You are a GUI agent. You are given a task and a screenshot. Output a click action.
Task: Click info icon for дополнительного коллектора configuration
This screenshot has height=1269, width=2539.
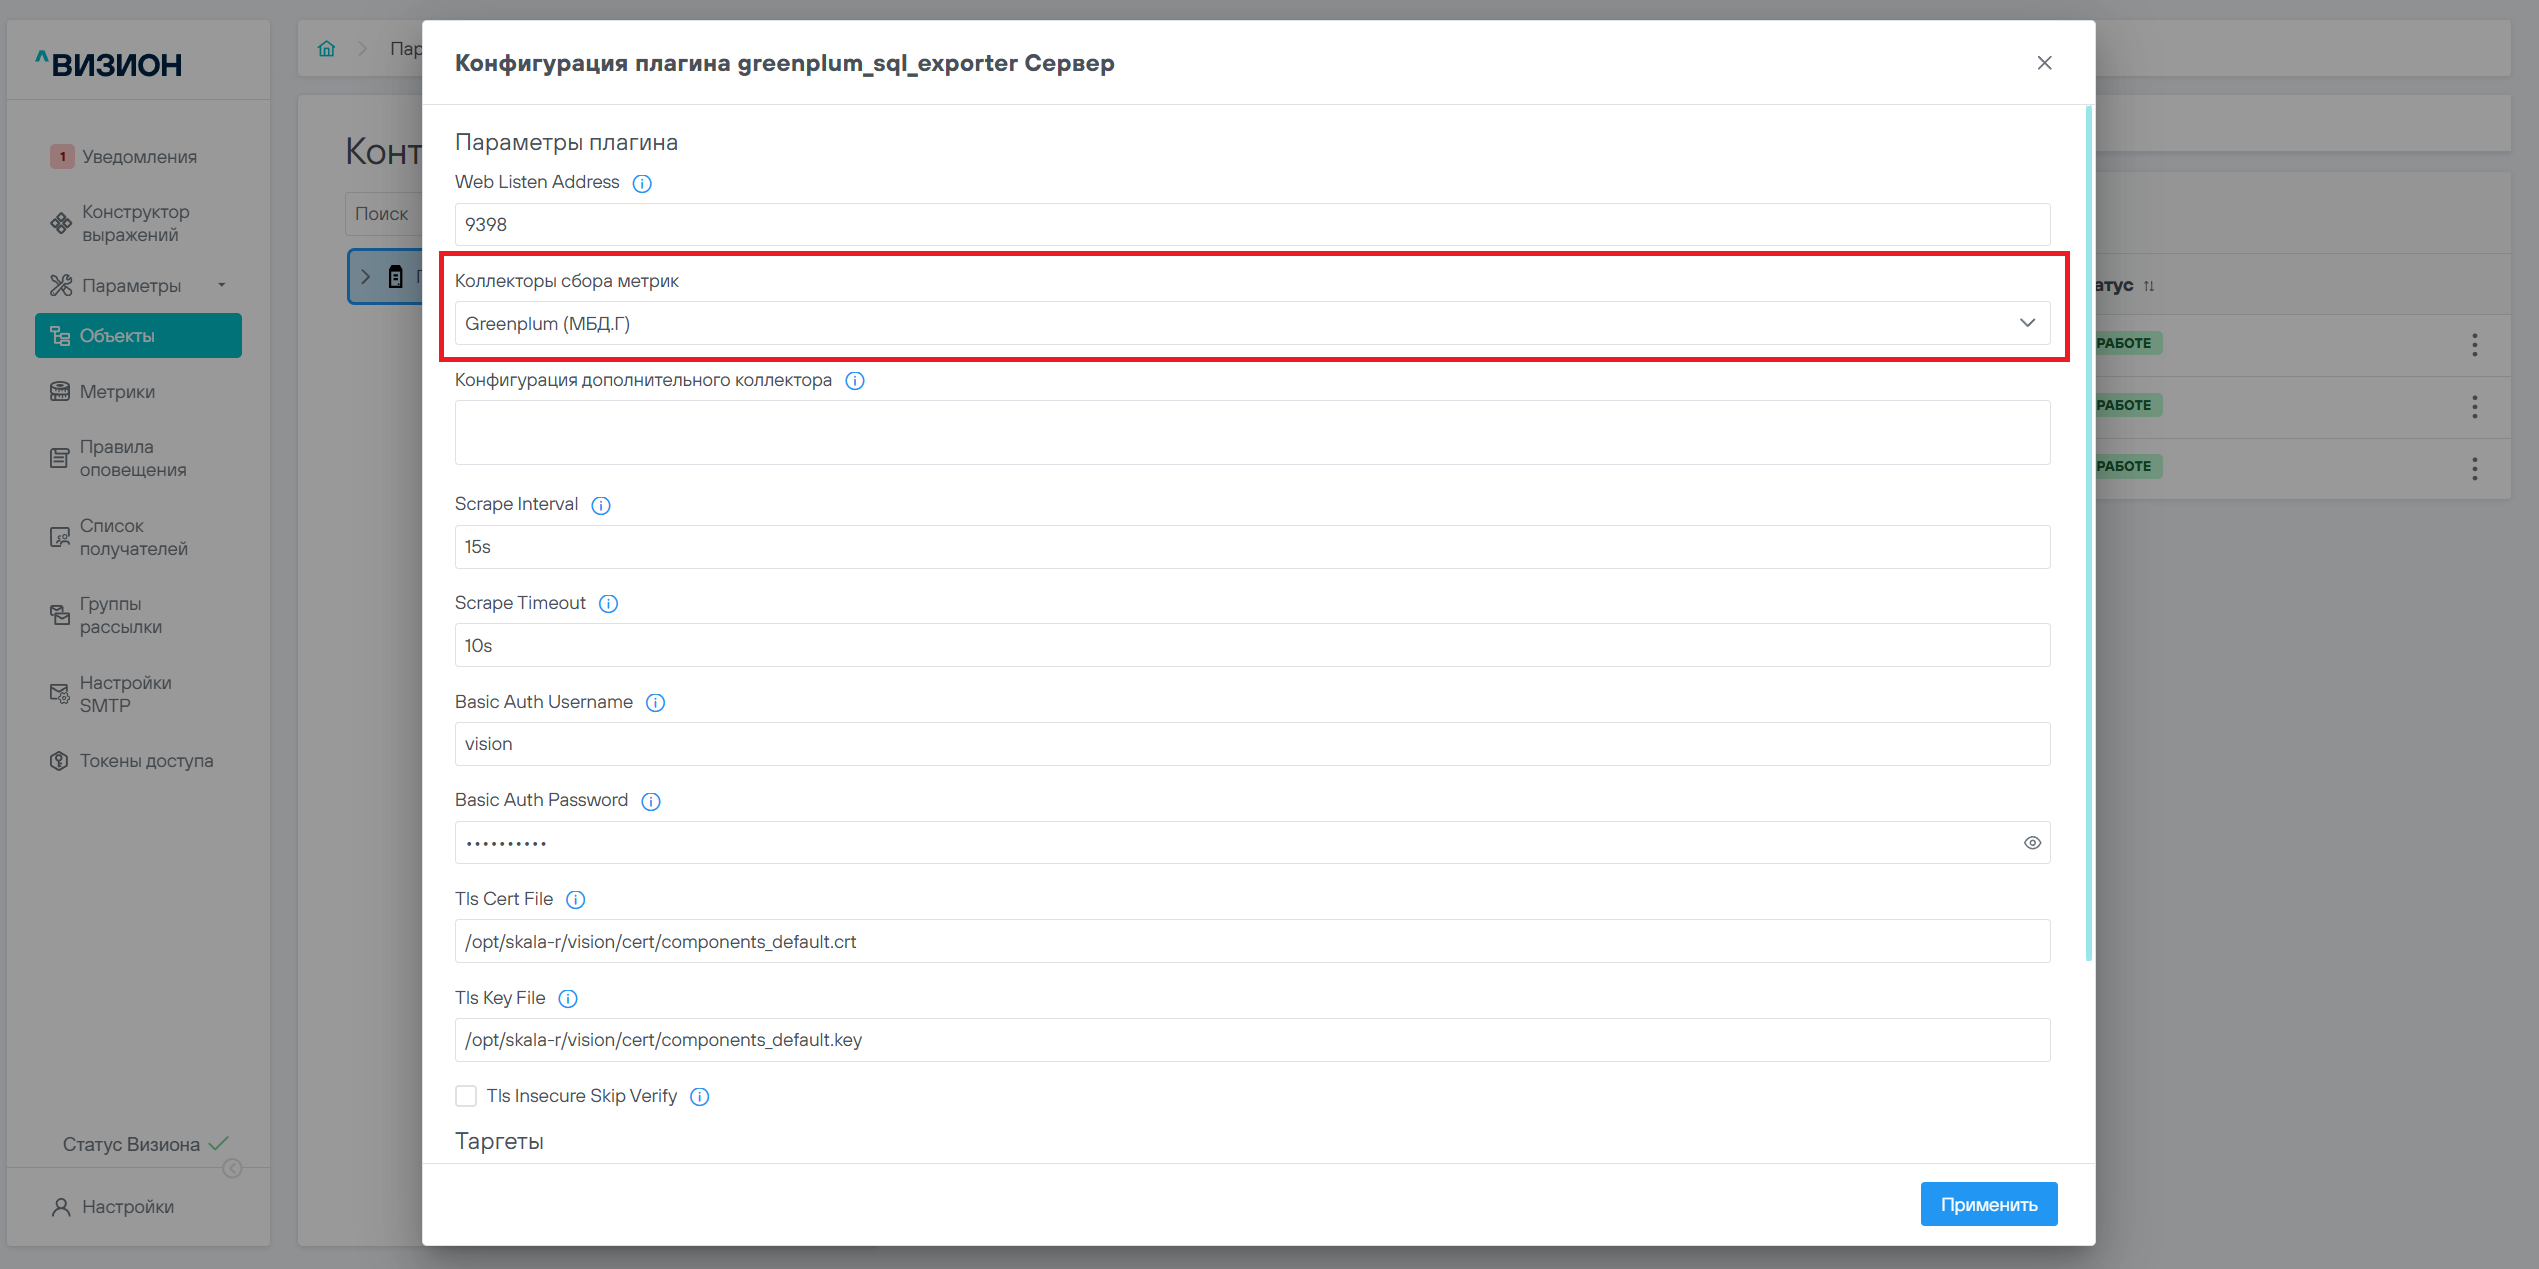855,381
